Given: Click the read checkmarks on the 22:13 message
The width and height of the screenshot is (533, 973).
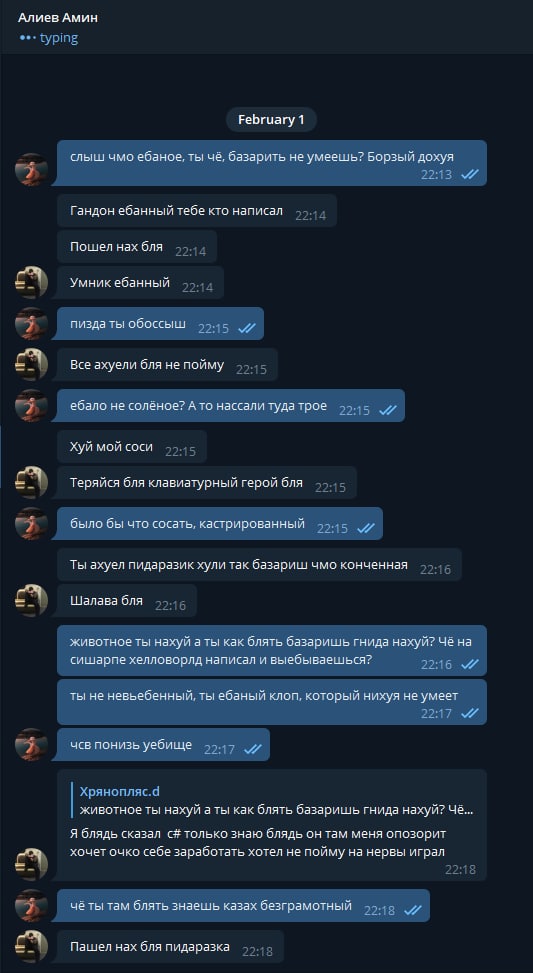Looking at the screenshot, I should click(470, 174).
